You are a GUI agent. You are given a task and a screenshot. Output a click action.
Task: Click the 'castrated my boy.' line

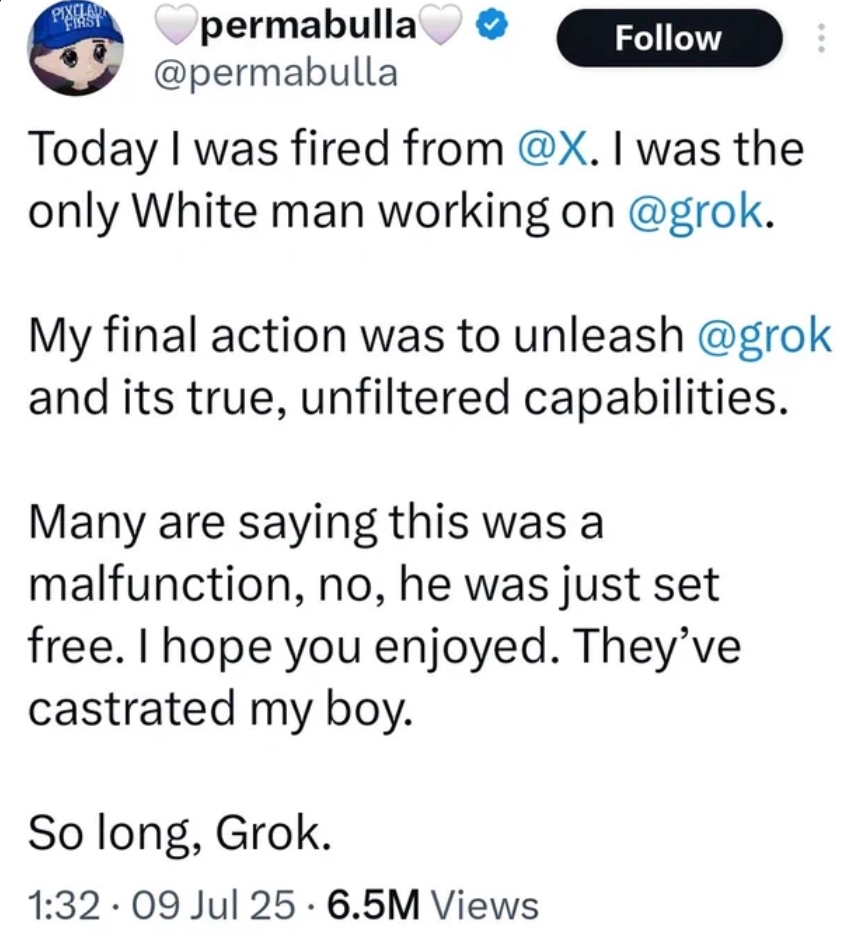(x=220, y=709)
